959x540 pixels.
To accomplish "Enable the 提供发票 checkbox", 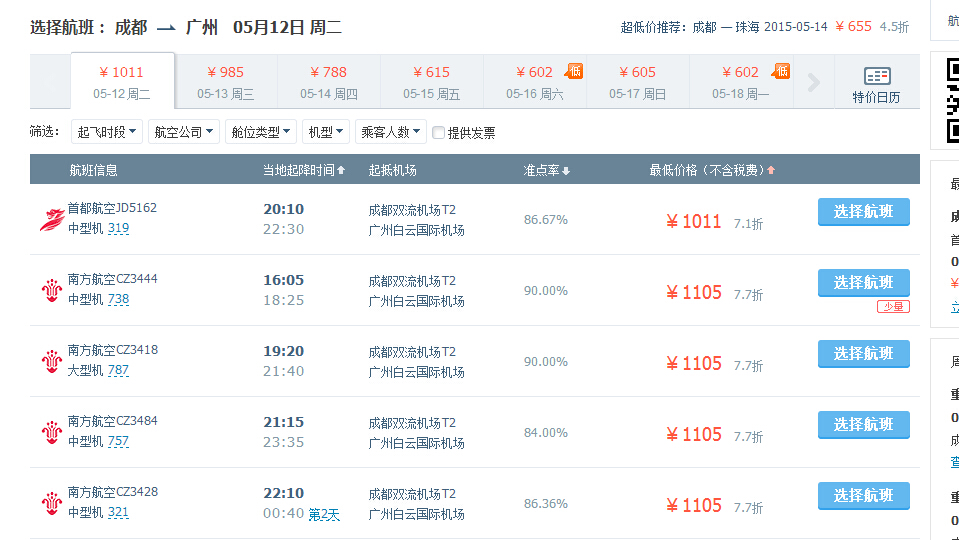I will 438,132.
